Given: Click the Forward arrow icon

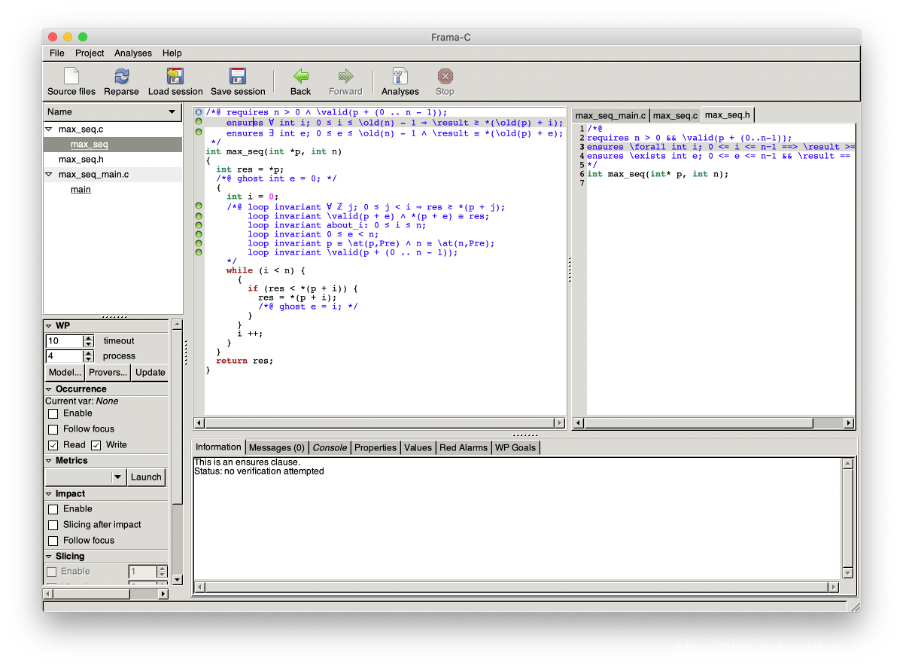Looking at the screenshot, I should [345, 76].
